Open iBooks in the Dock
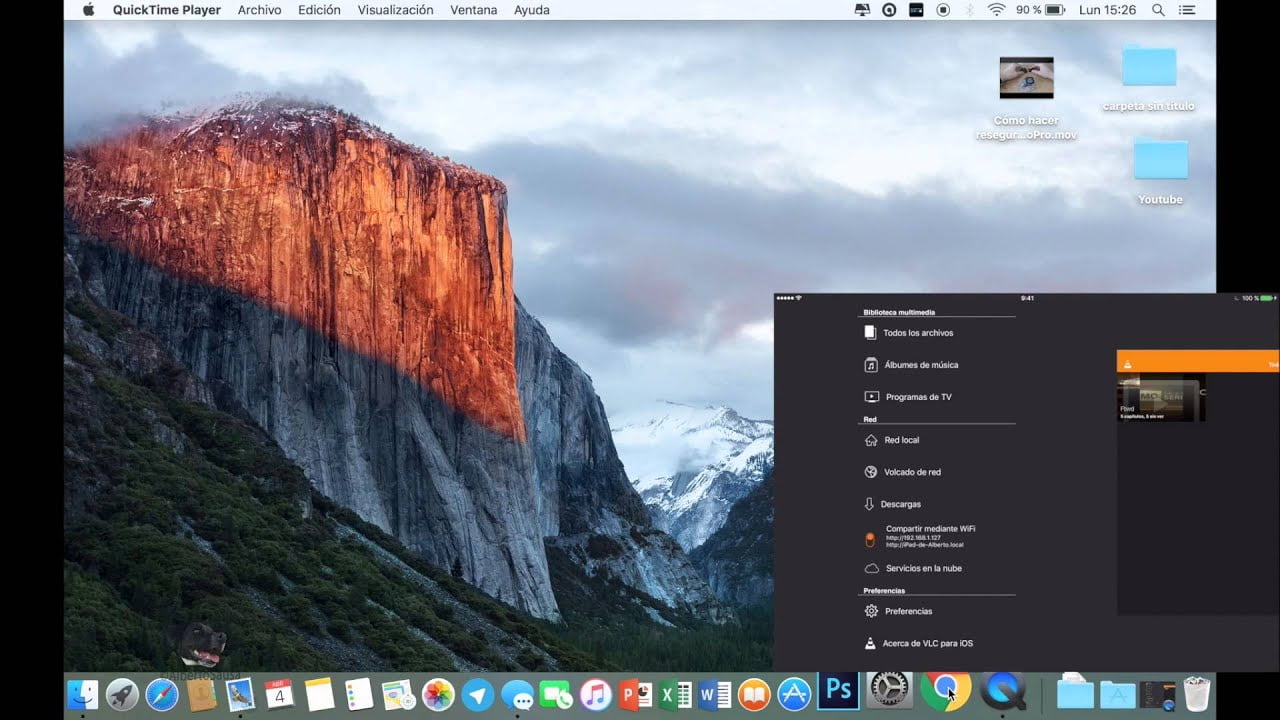This screenshot has width=1280, height=720. pos(754,693)
